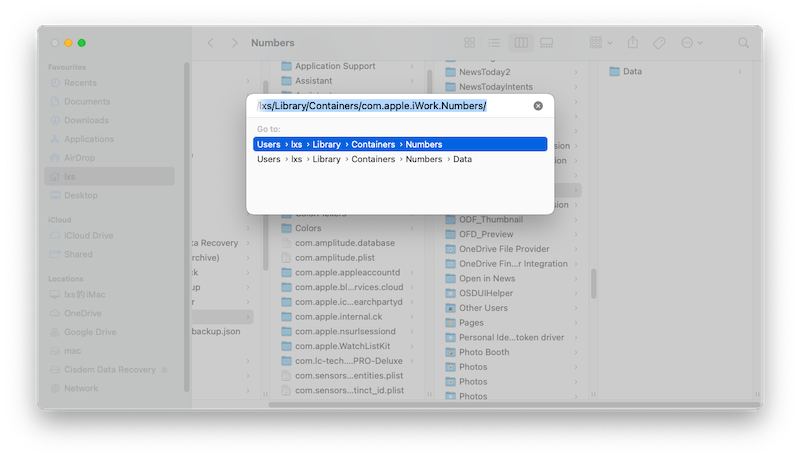Screen dimensions: 800x459
Task: Select the mac volume in sidebar
Action: click(x=109, y=351)
